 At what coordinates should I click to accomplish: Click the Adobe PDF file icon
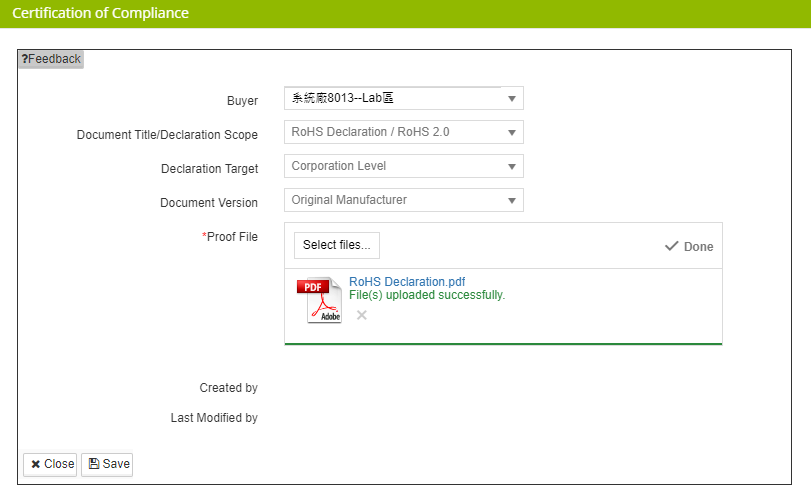[319, 301]
